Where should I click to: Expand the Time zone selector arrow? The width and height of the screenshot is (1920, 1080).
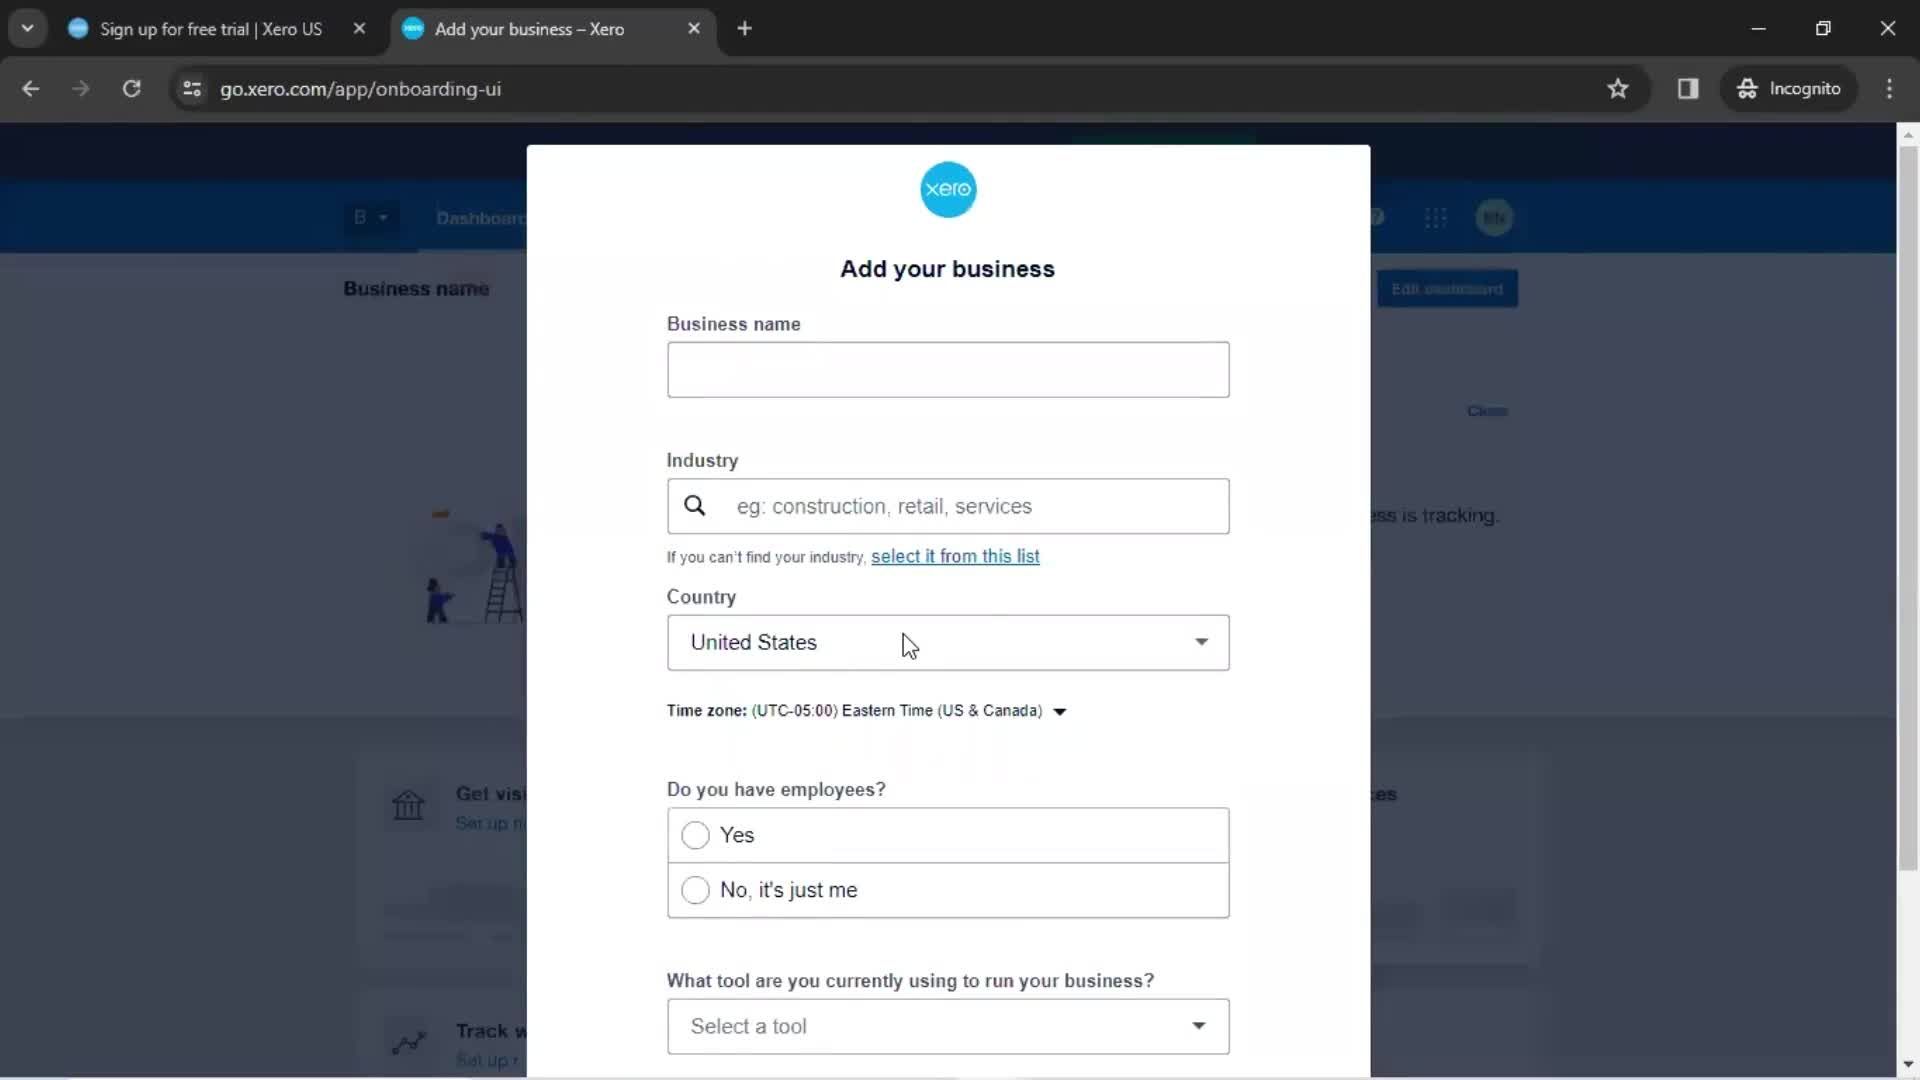point(1060,711)
